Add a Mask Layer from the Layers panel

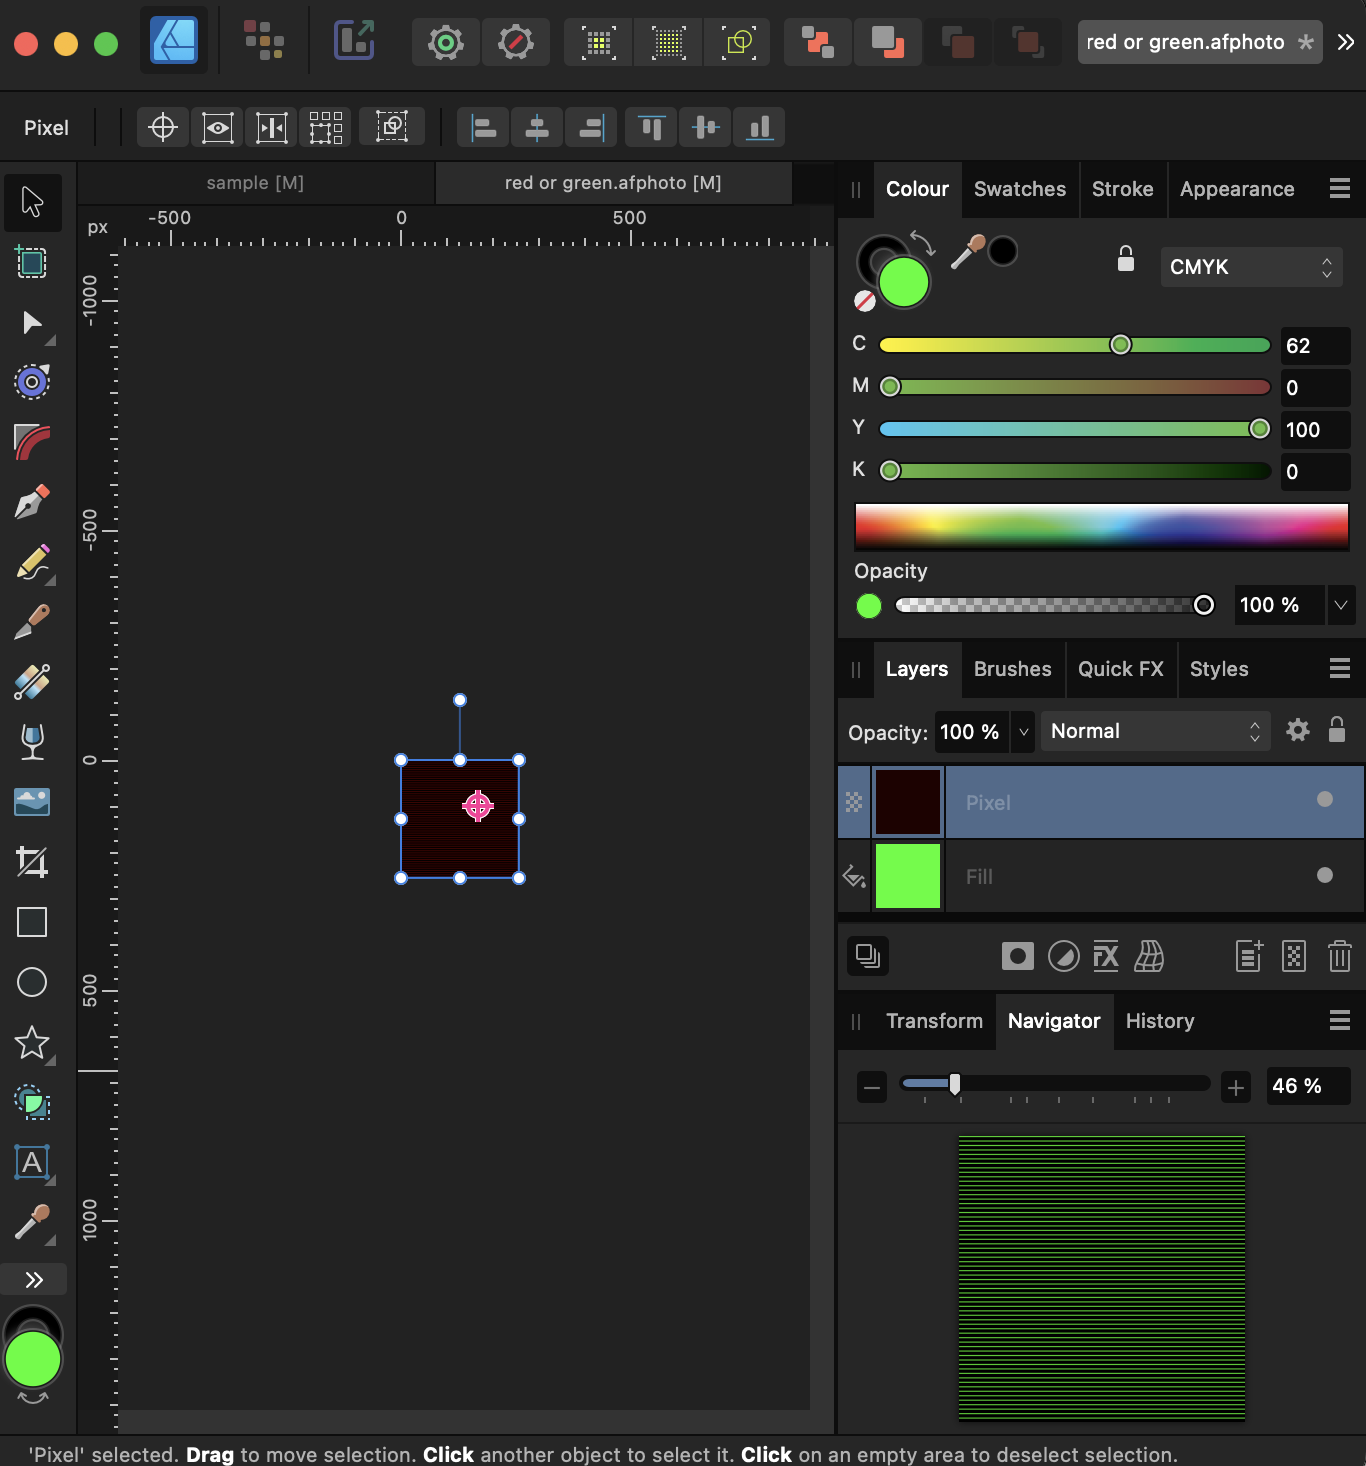point(1017,956)
